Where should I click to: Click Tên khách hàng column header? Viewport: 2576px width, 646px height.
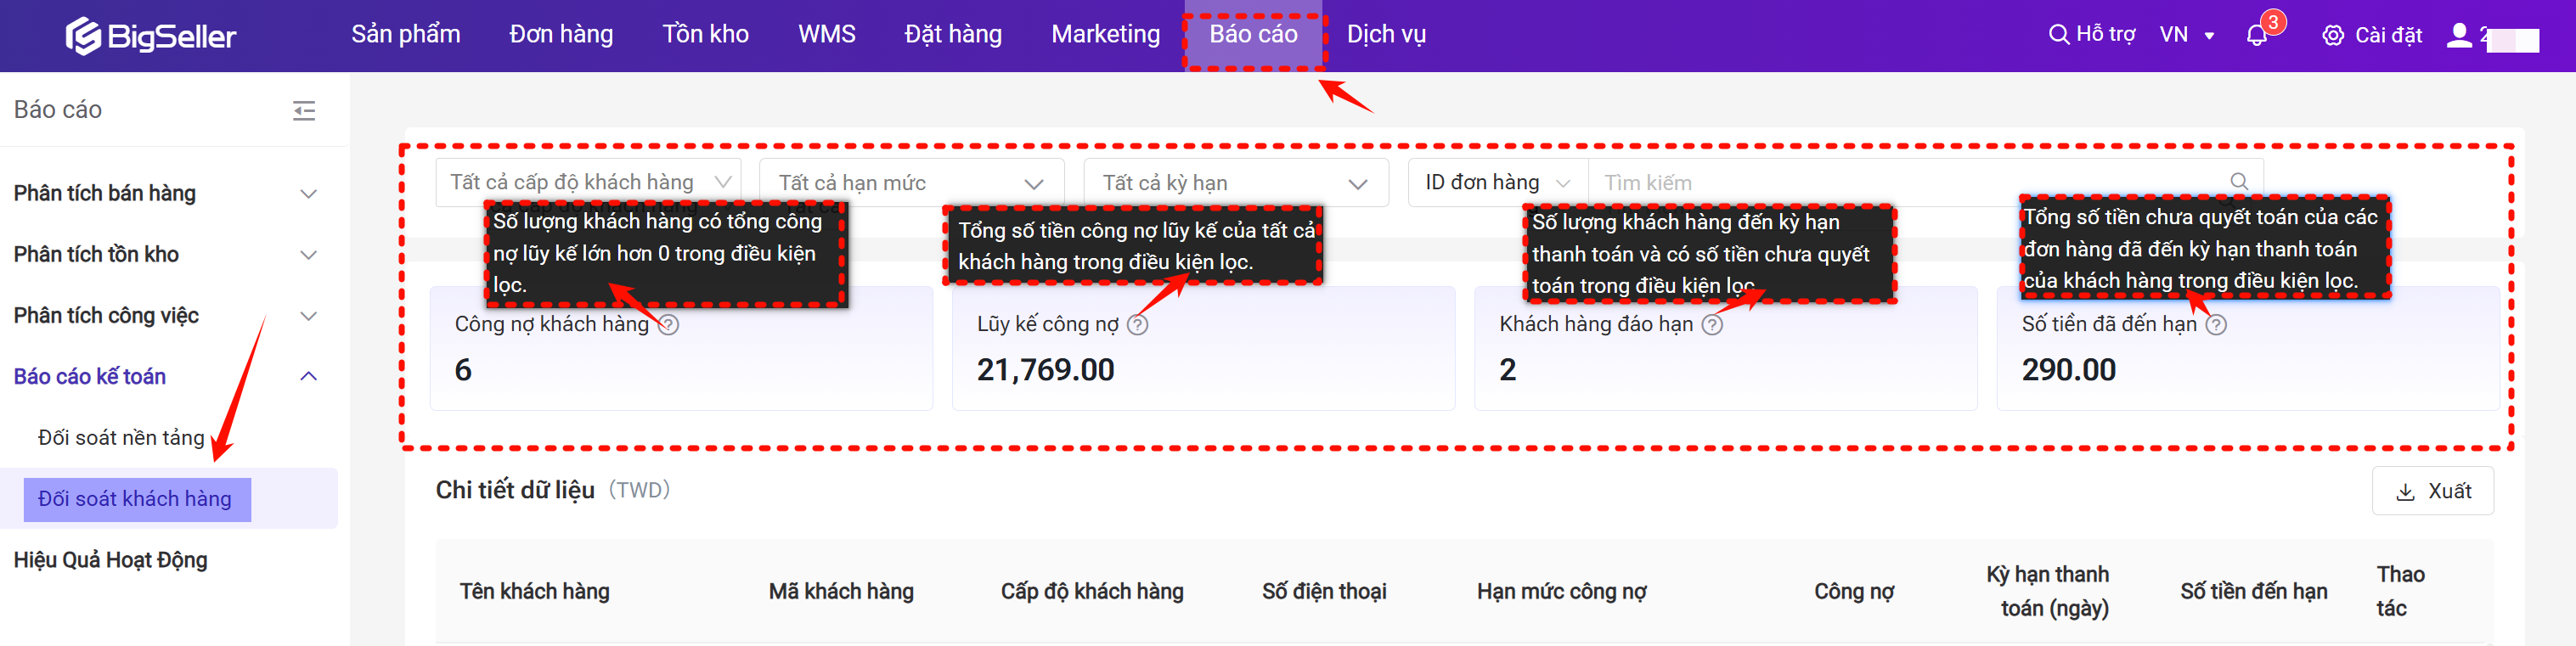click(534, 592)
